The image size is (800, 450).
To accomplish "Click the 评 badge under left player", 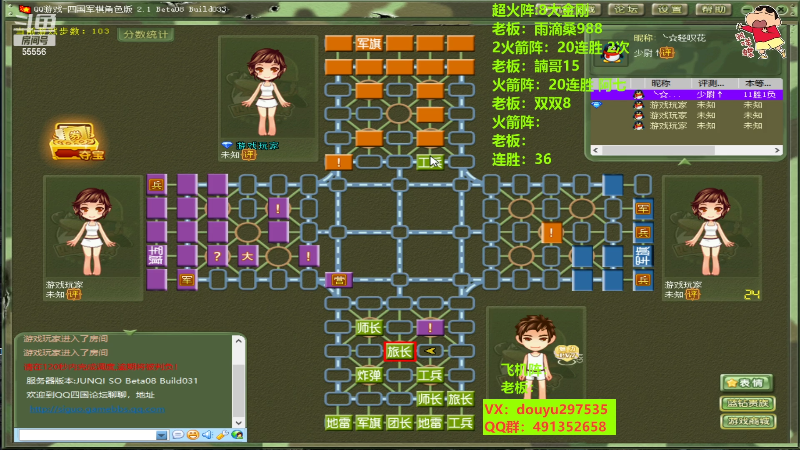I will click(74, 294).
